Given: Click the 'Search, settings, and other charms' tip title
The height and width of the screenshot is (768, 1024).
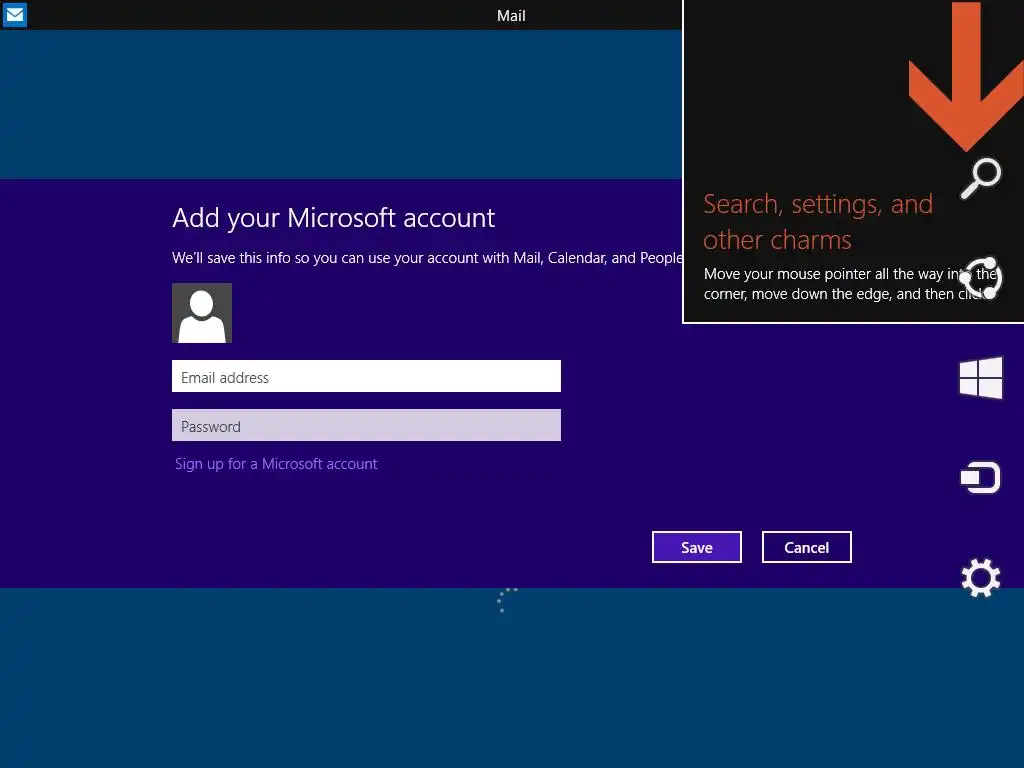Looking at the screenshot, I should pyautogui.click(x=818, y=222).
